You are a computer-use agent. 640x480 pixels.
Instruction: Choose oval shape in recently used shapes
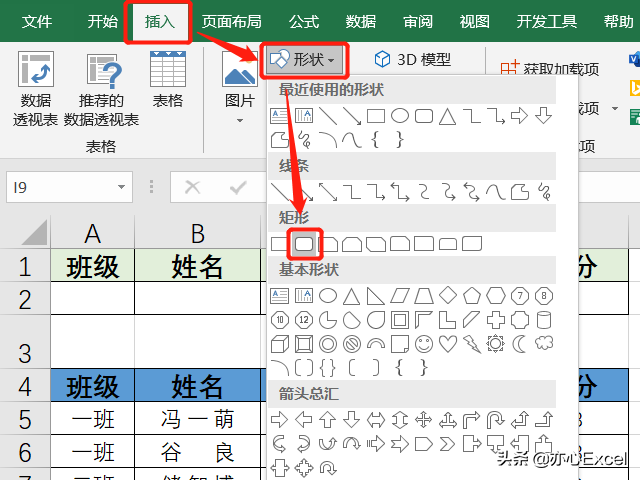click(x=400, y=116)
